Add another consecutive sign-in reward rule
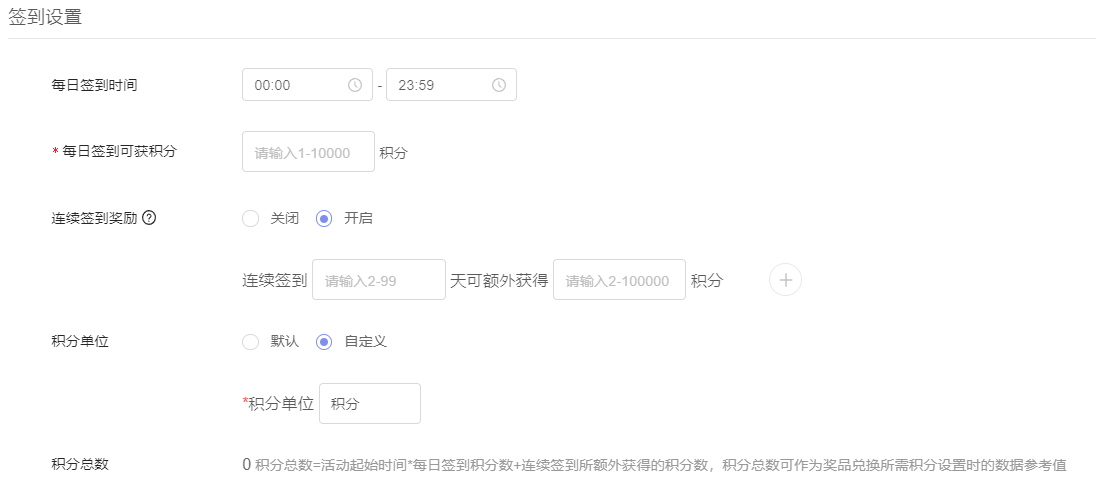 click(786, 280)
